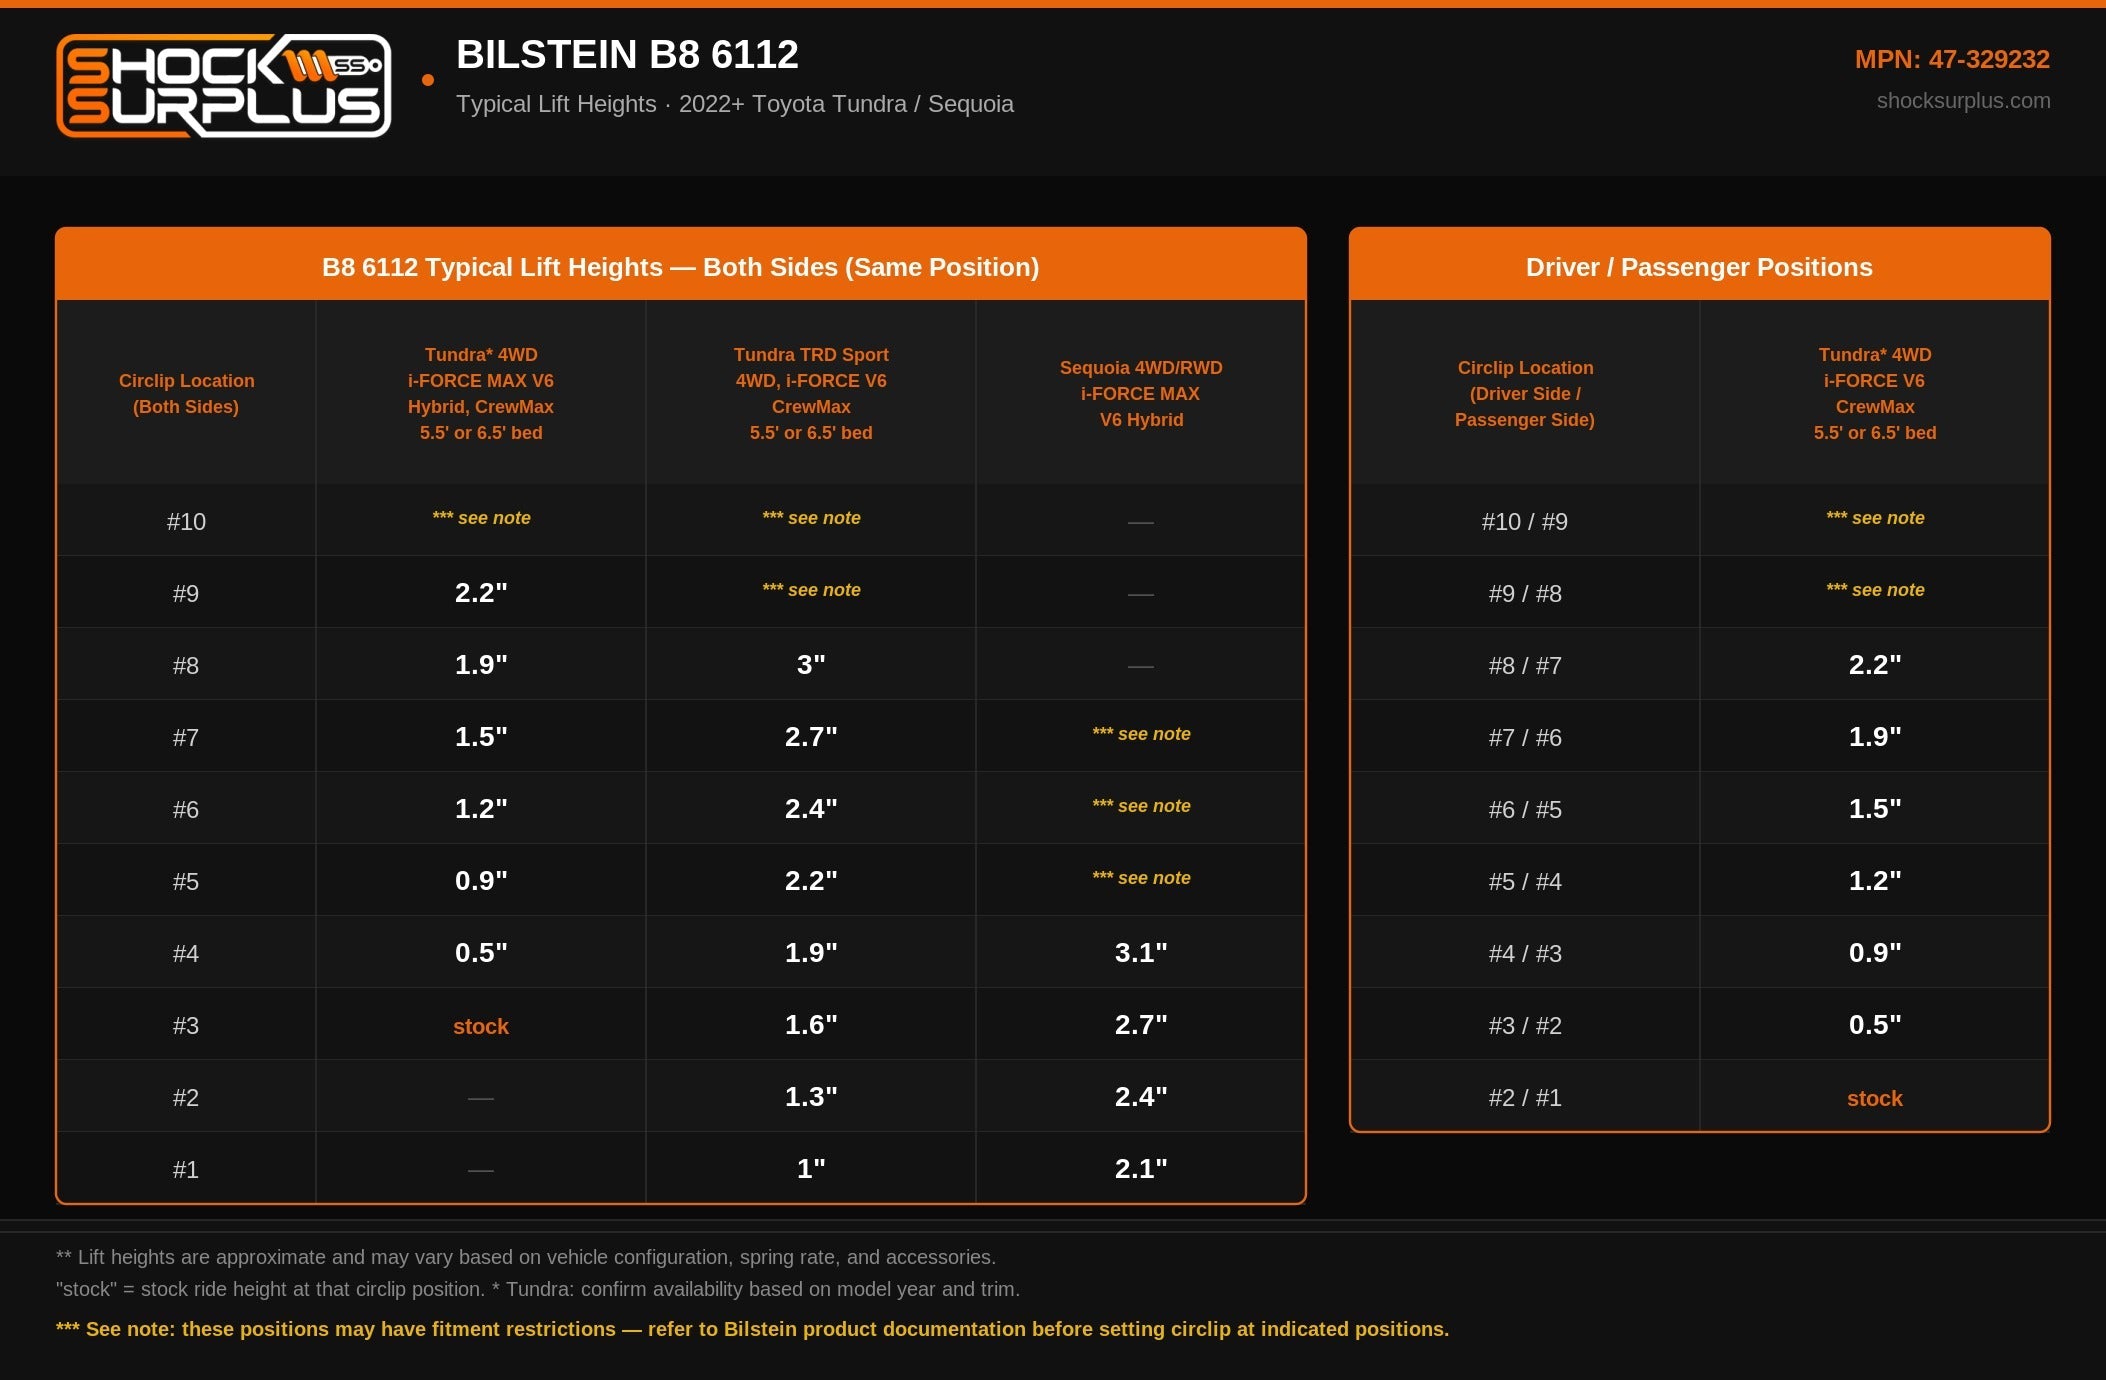This screenshot has height=1380, width=2106.
Task: Select the "1.2"" value in the #5 / #4 row
Action: (1875, 881)
